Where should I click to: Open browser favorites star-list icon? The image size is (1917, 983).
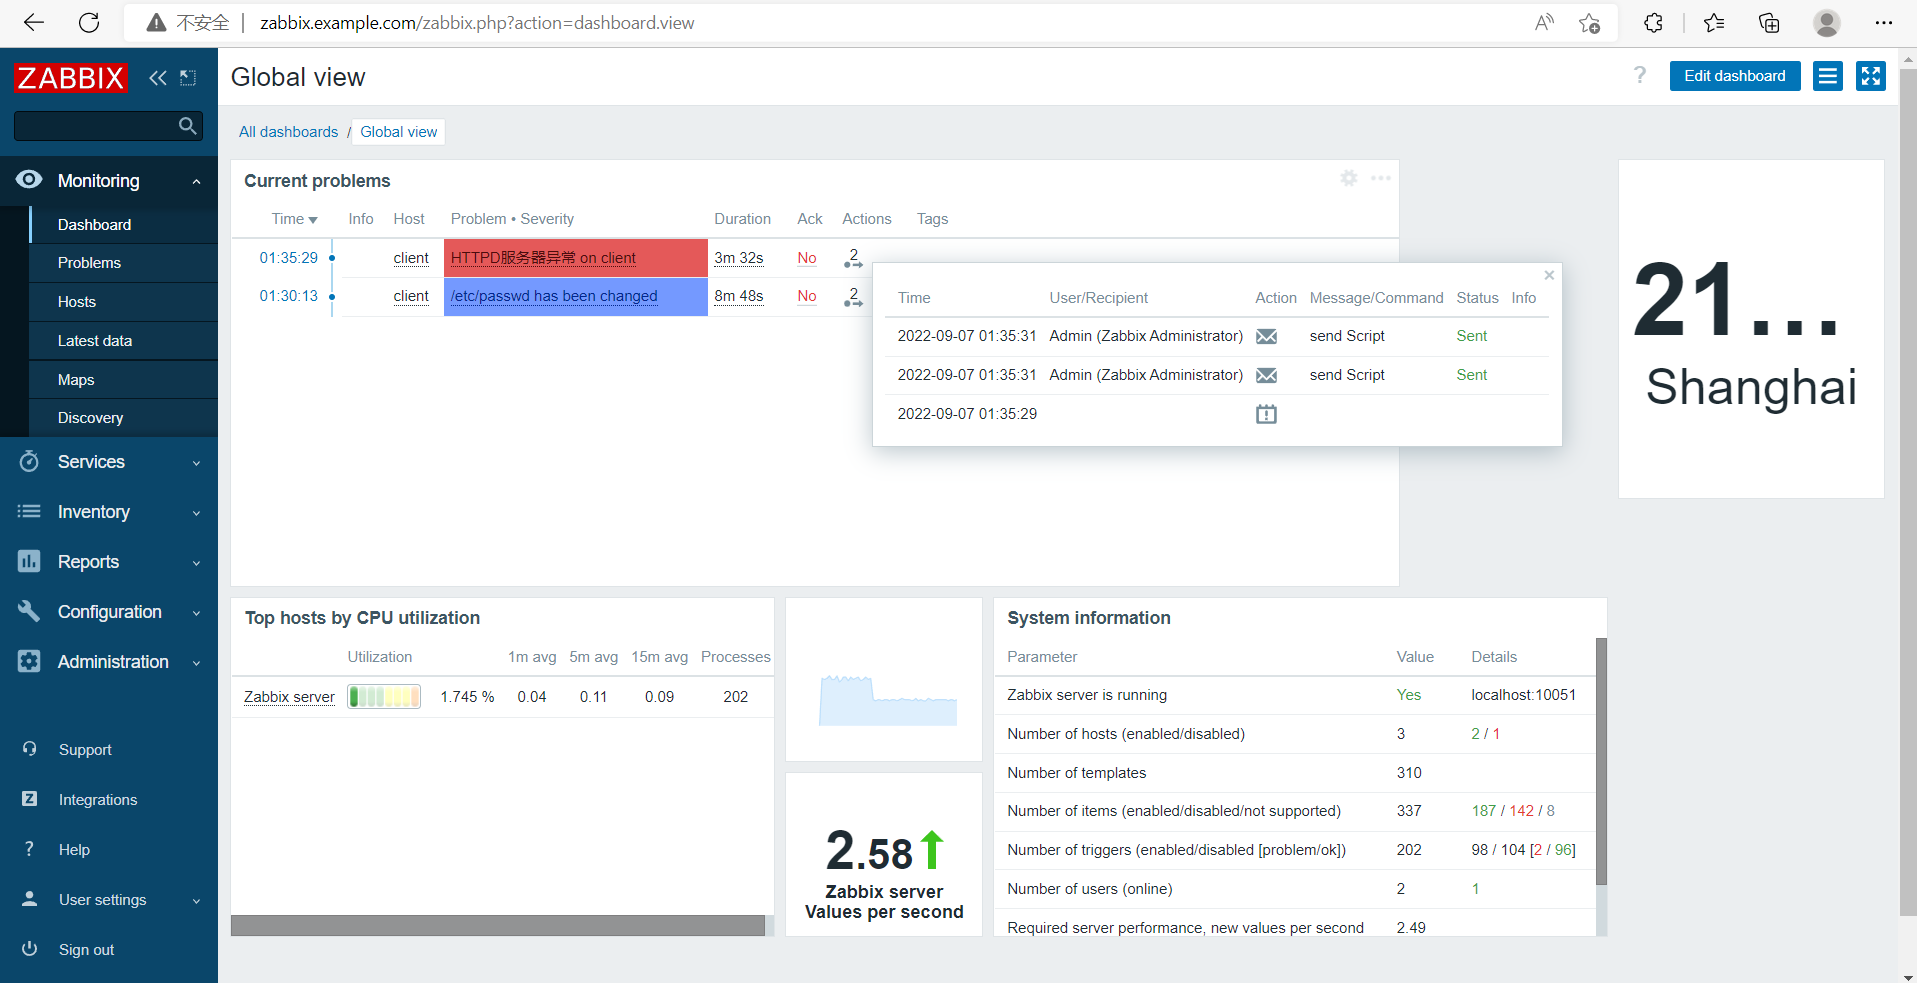(x=1714, y=23)
